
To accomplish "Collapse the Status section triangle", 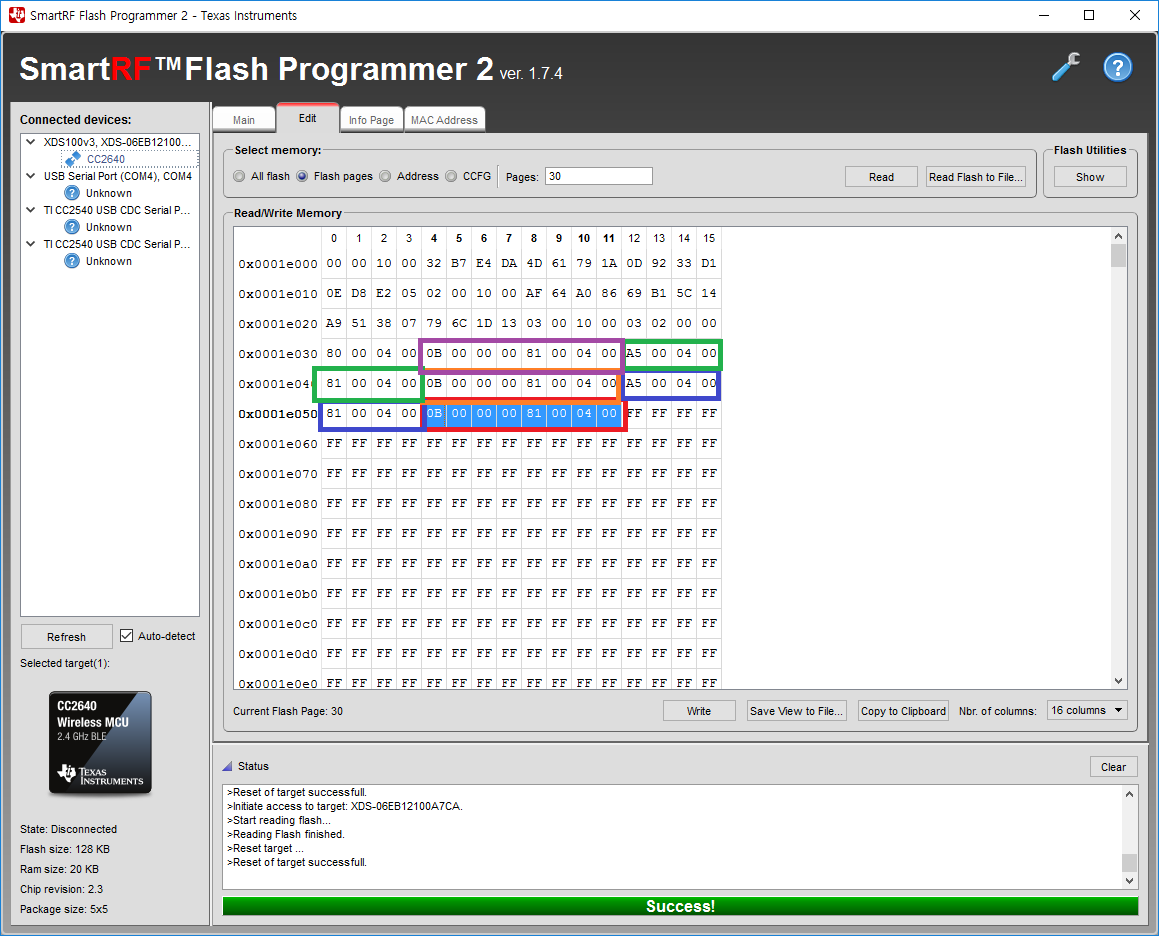I will tap(228, 766).
